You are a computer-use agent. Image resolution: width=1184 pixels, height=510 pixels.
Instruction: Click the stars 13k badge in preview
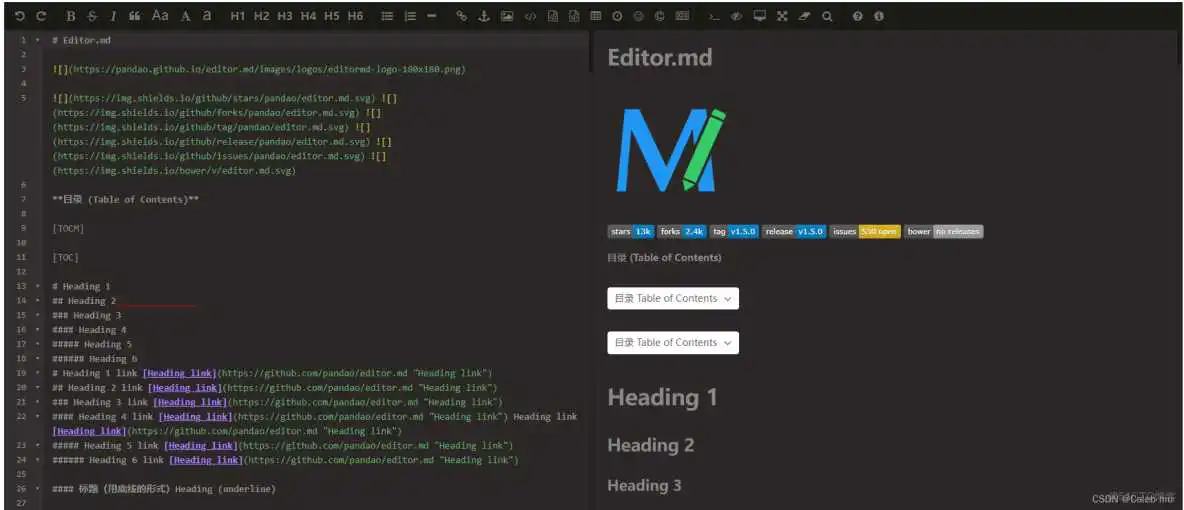pos(631,231)
